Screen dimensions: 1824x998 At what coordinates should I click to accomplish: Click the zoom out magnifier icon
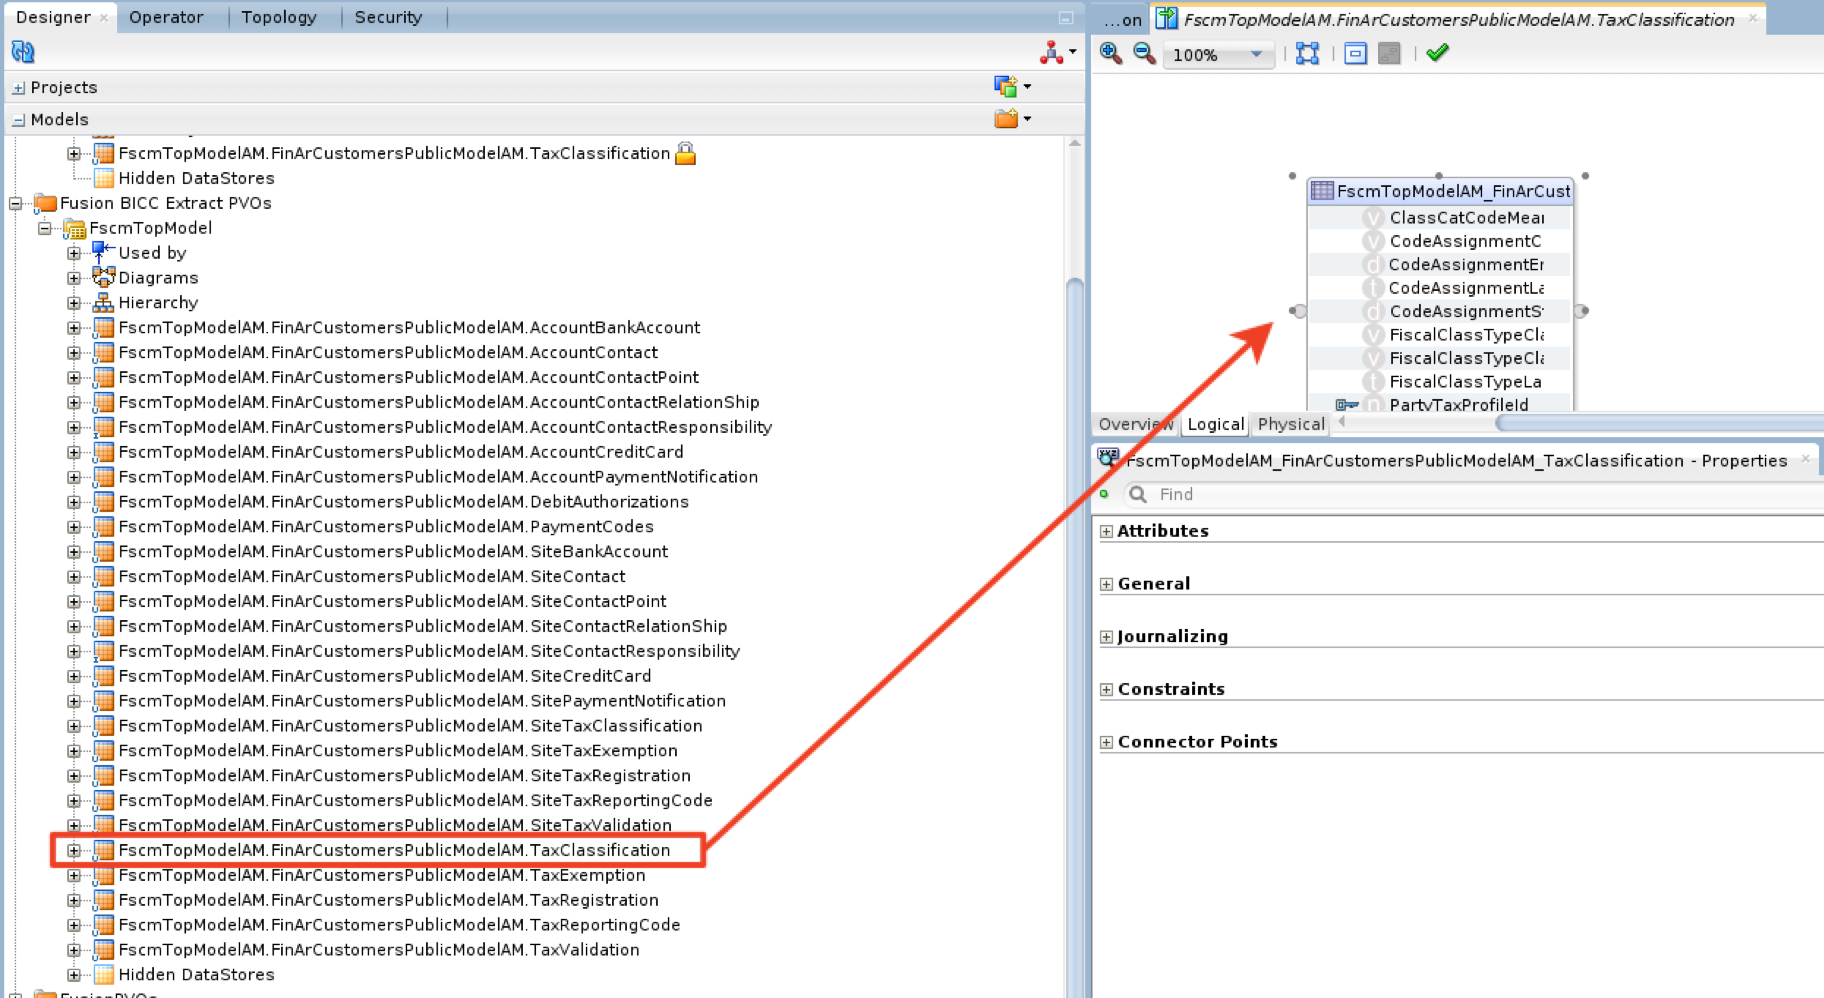click(1144, 54)
